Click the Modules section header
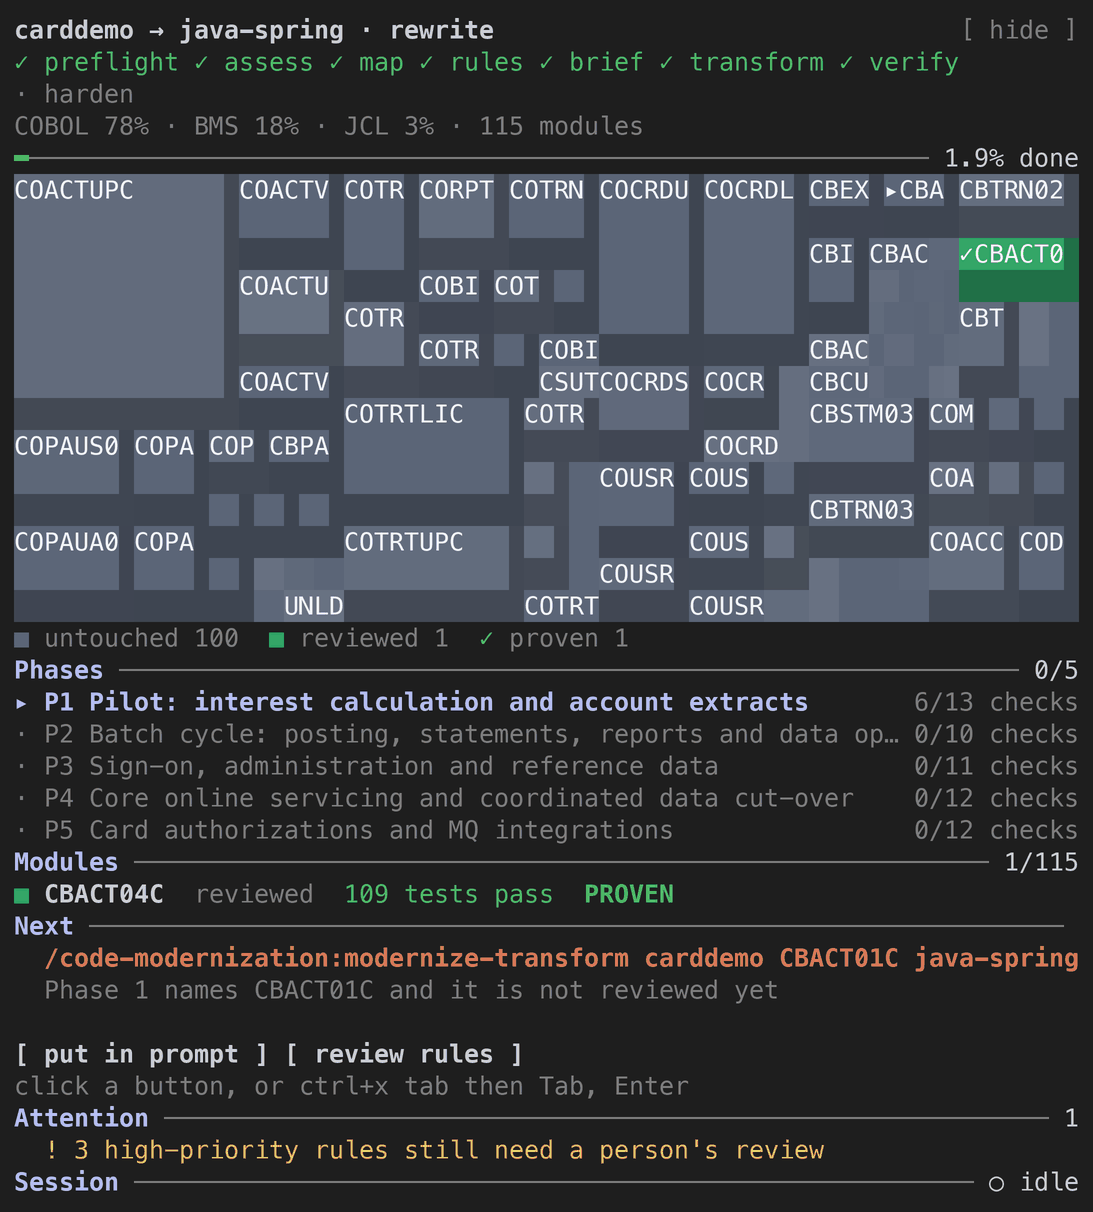1093x1212 pixels. [x=66, y=862]
